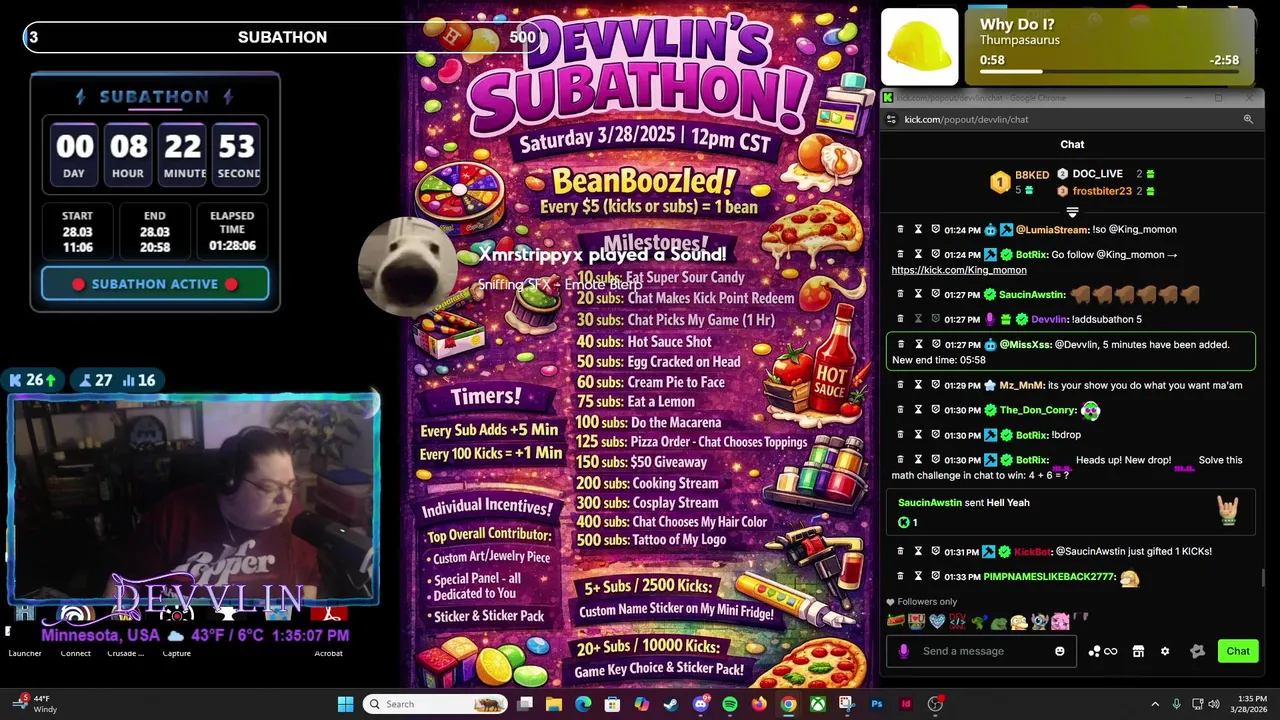Click the yellow hard hat album art
Screen dimensions: 1280x720
(x=920, y=47)
